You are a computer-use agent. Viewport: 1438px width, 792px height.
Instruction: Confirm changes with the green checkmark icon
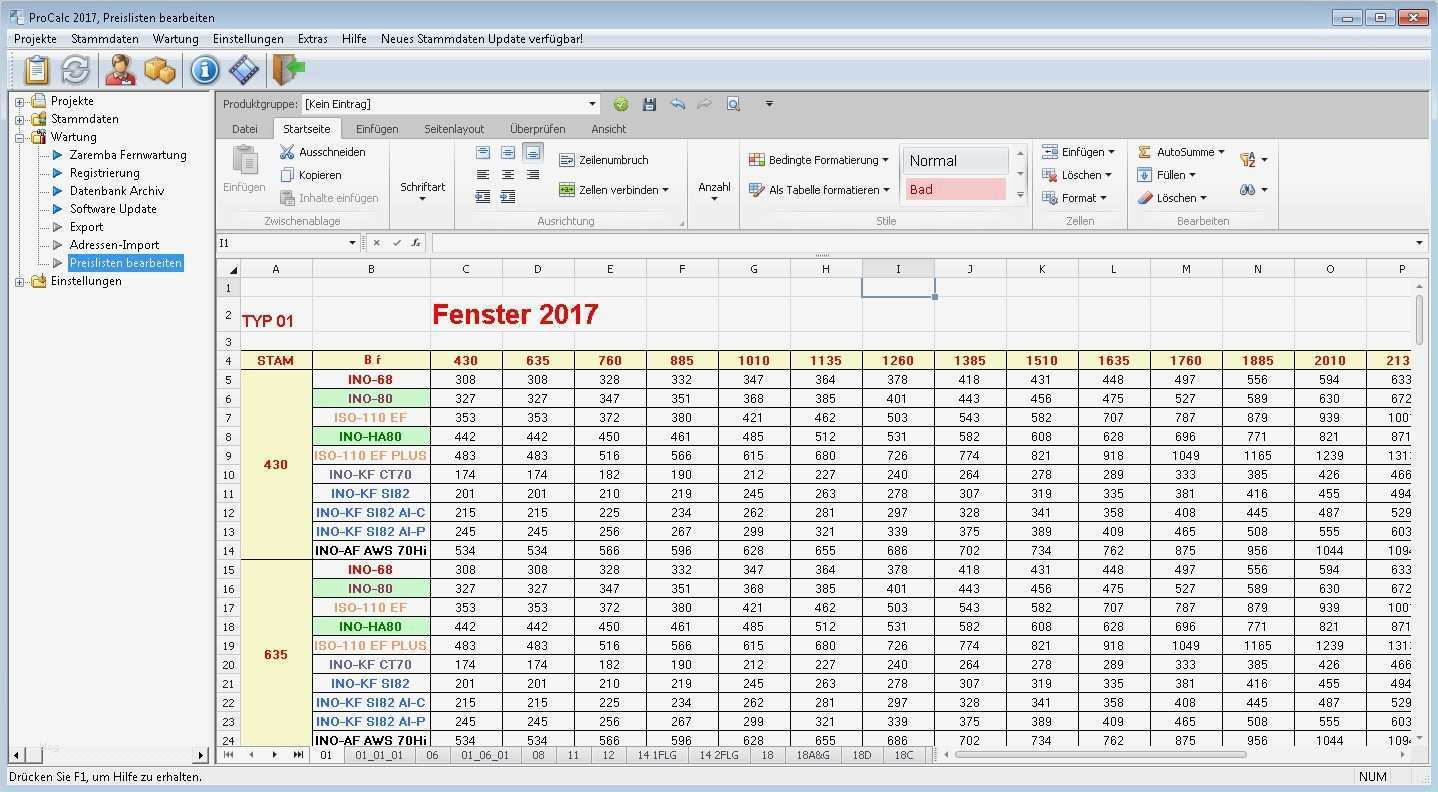coord(620,103)
